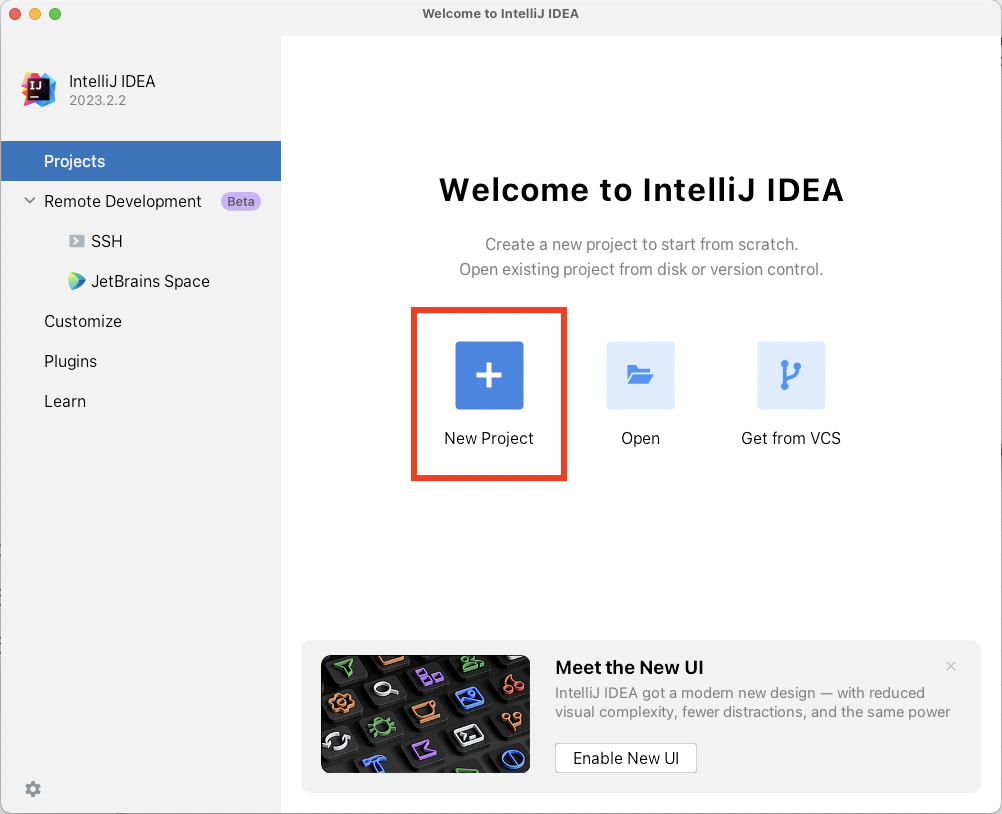Collapse the Remote Development section
The height and width of the screenshot is (814, 1002).
(x=29, y=201)
